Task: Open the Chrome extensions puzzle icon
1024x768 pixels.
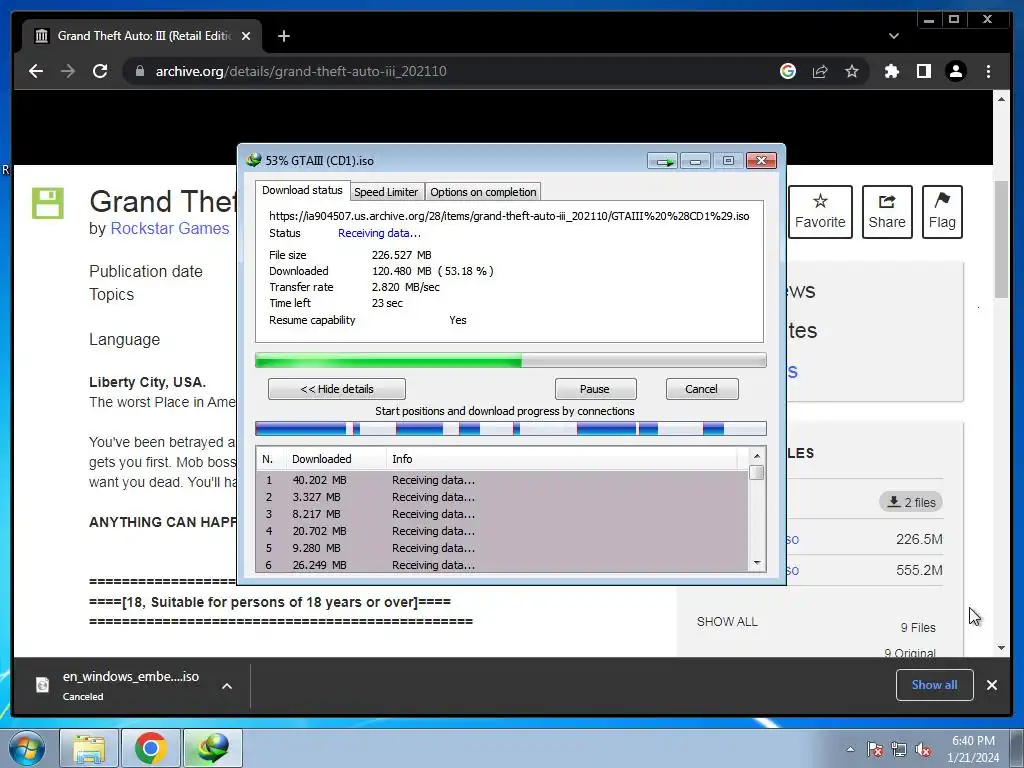Action: pyautogui.click(x=891, y=71)
